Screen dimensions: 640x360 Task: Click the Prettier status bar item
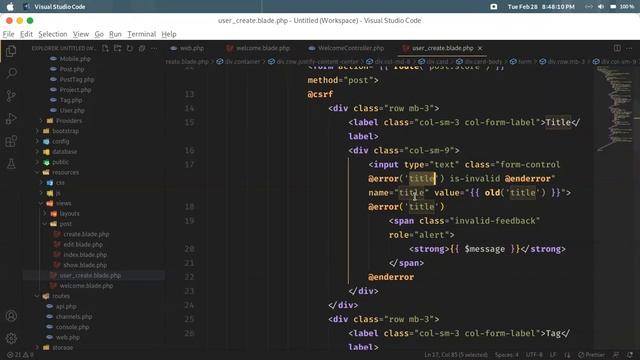click(592, 355)
